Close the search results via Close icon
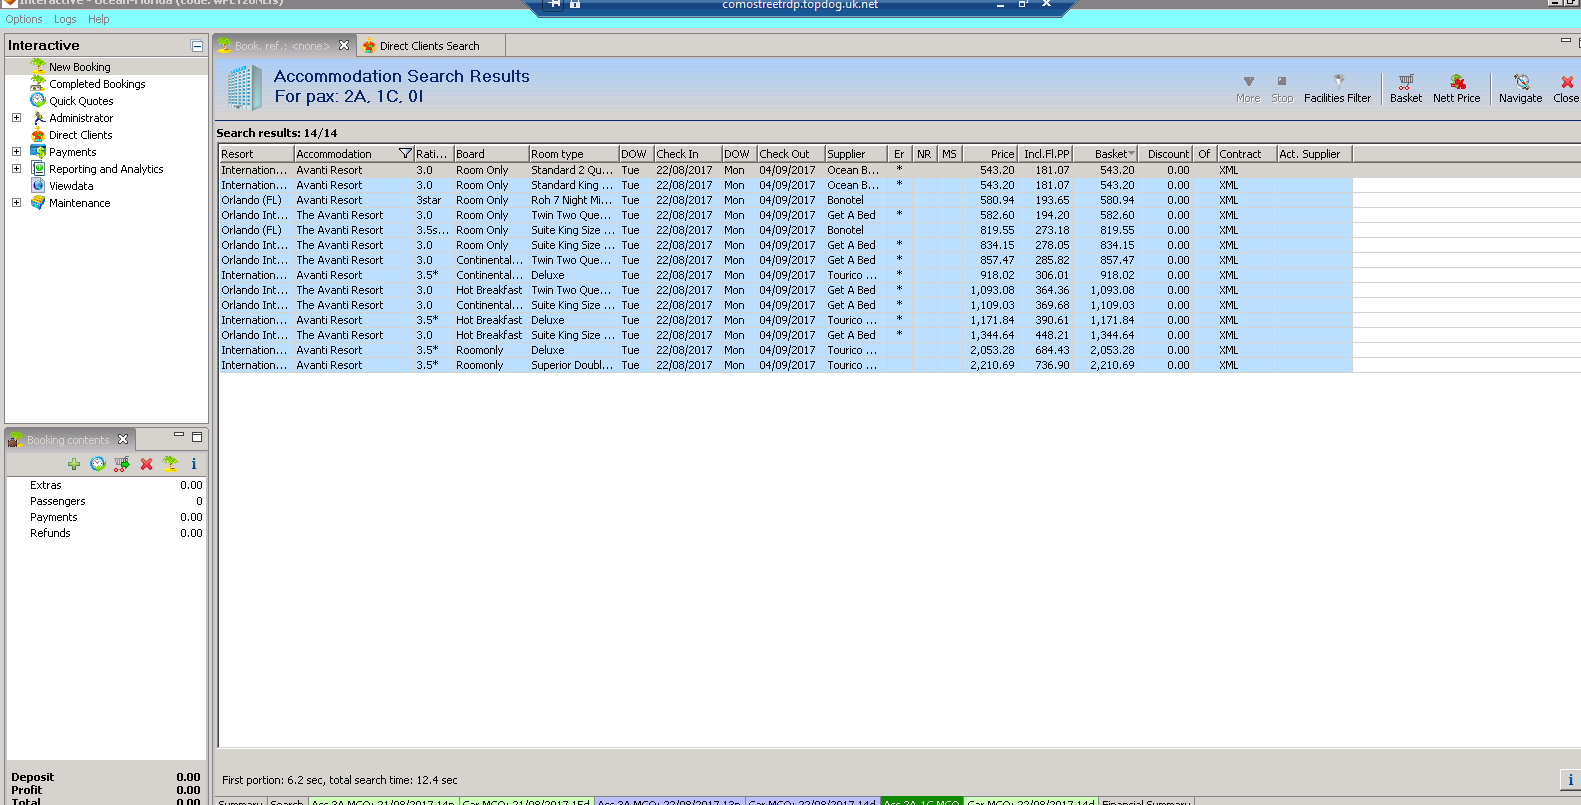Image resolution: width=1581 pixels, height=805 pixels. click(1566, 88)
